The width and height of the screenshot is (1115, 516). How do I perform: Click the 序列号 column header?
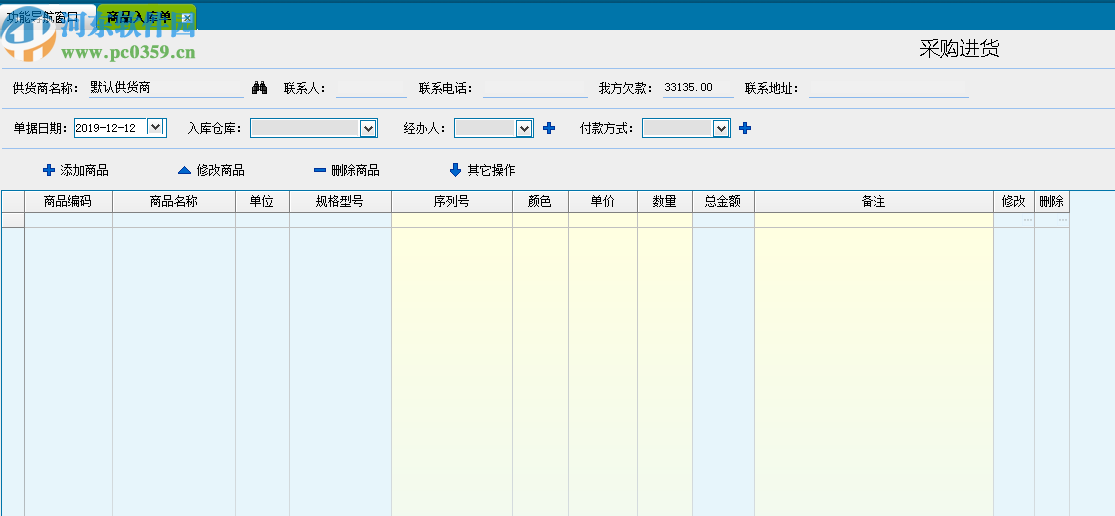(452, 202)
